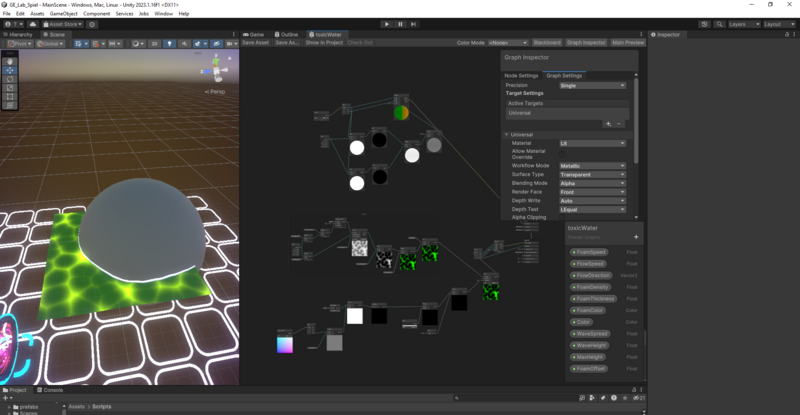Toggle the Allow Material Override checkbox
The image size is (800, 415).
(x=563, y=152)
